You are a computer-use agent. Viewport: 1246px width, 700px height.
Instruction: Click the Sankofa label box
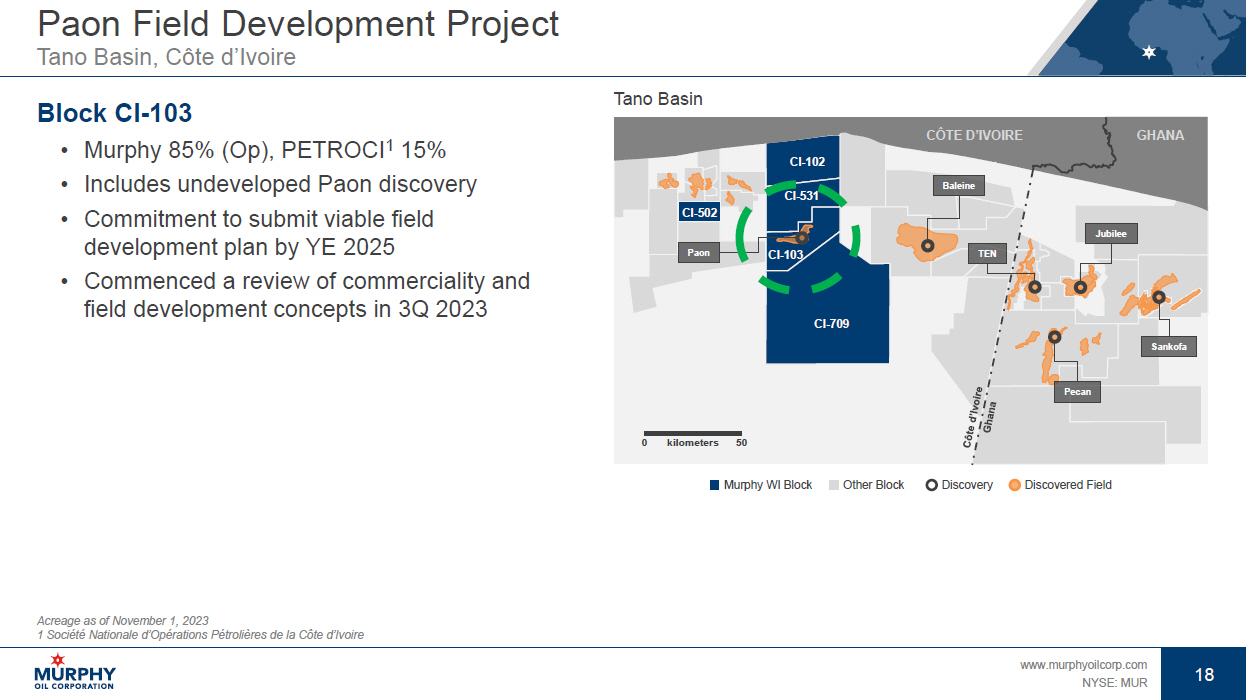[x=1169, y=347]
